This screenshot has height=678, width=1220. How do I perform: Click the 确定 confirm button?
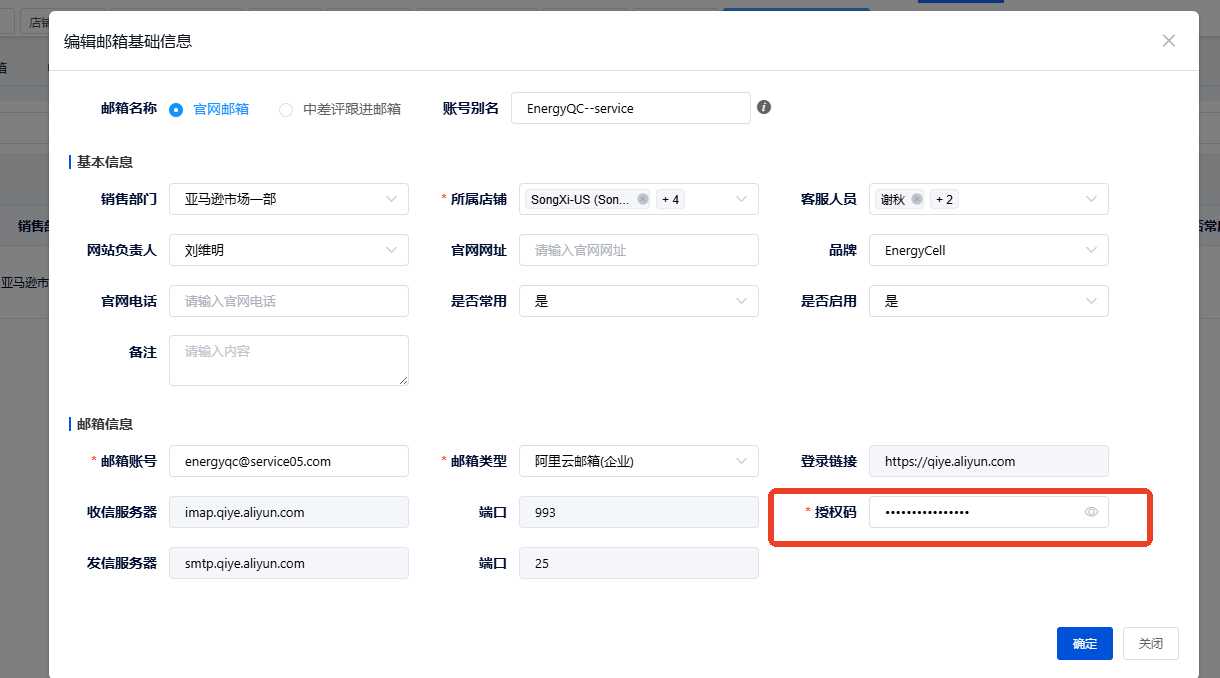pyautogui.click(x=1084, y=643)
